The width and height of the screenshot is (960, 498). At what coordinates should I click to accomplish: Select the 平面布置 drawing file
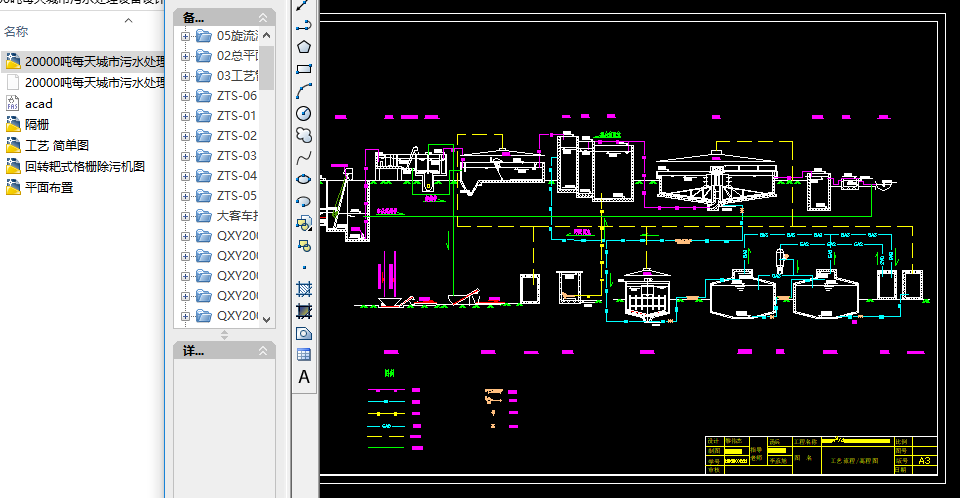click(48, 187)
